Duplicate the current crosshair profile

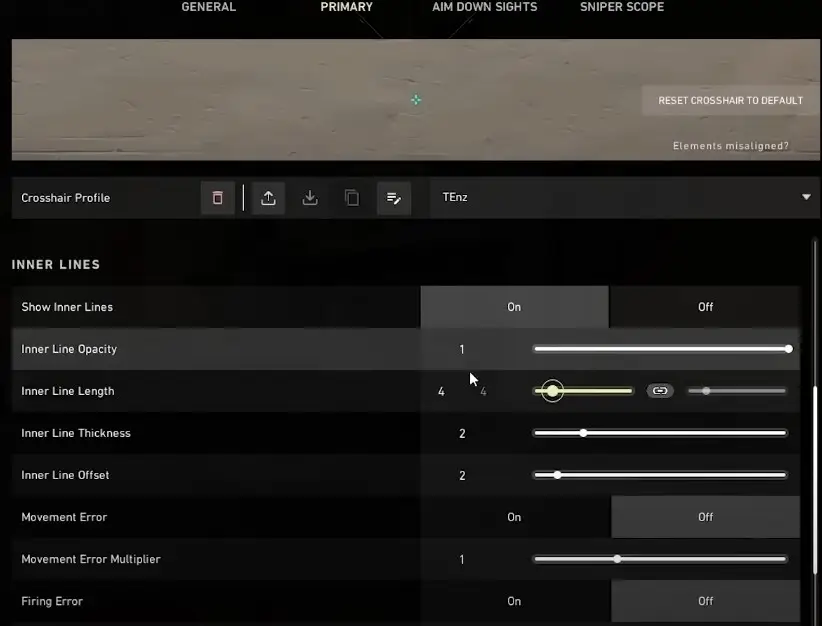[x=352, y=198]
